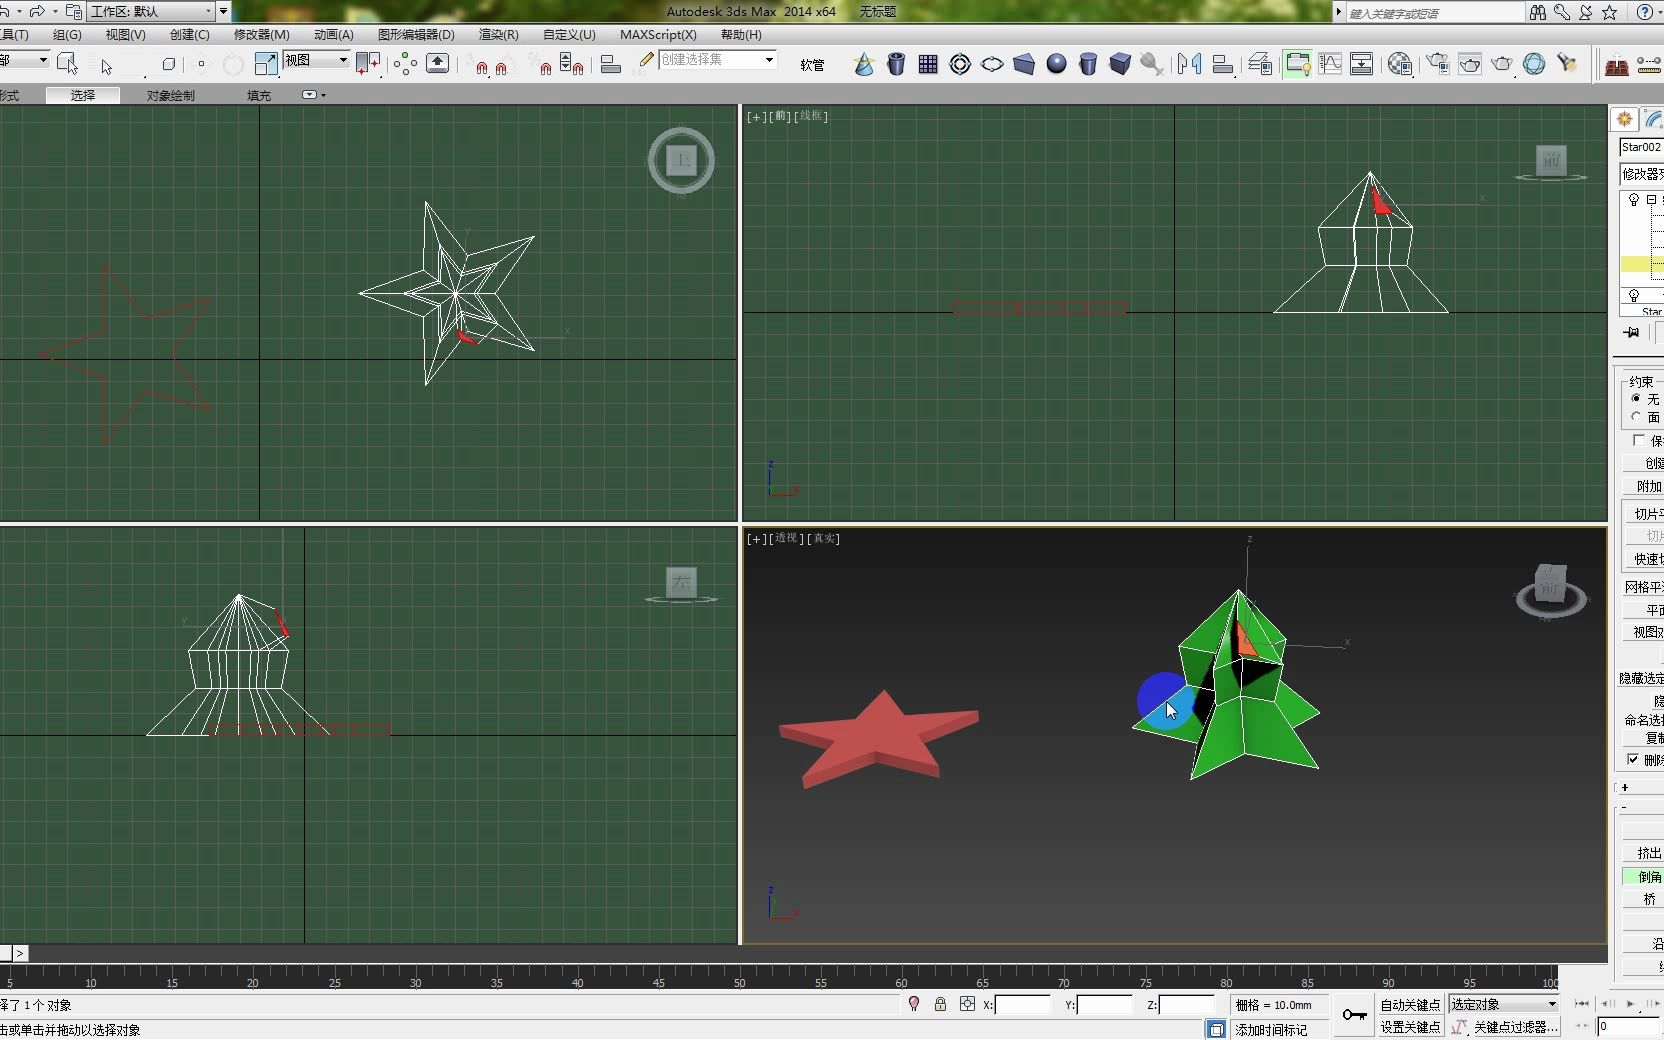This screenshot has width=1664, height=1040.
Task: Open the 渲染(R) menu
Action: 497,34
